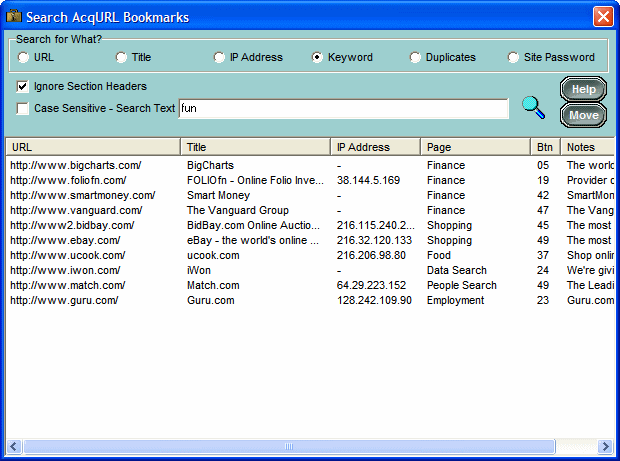
Task: Select the Site Password radio button
Action: click(513, 57)
